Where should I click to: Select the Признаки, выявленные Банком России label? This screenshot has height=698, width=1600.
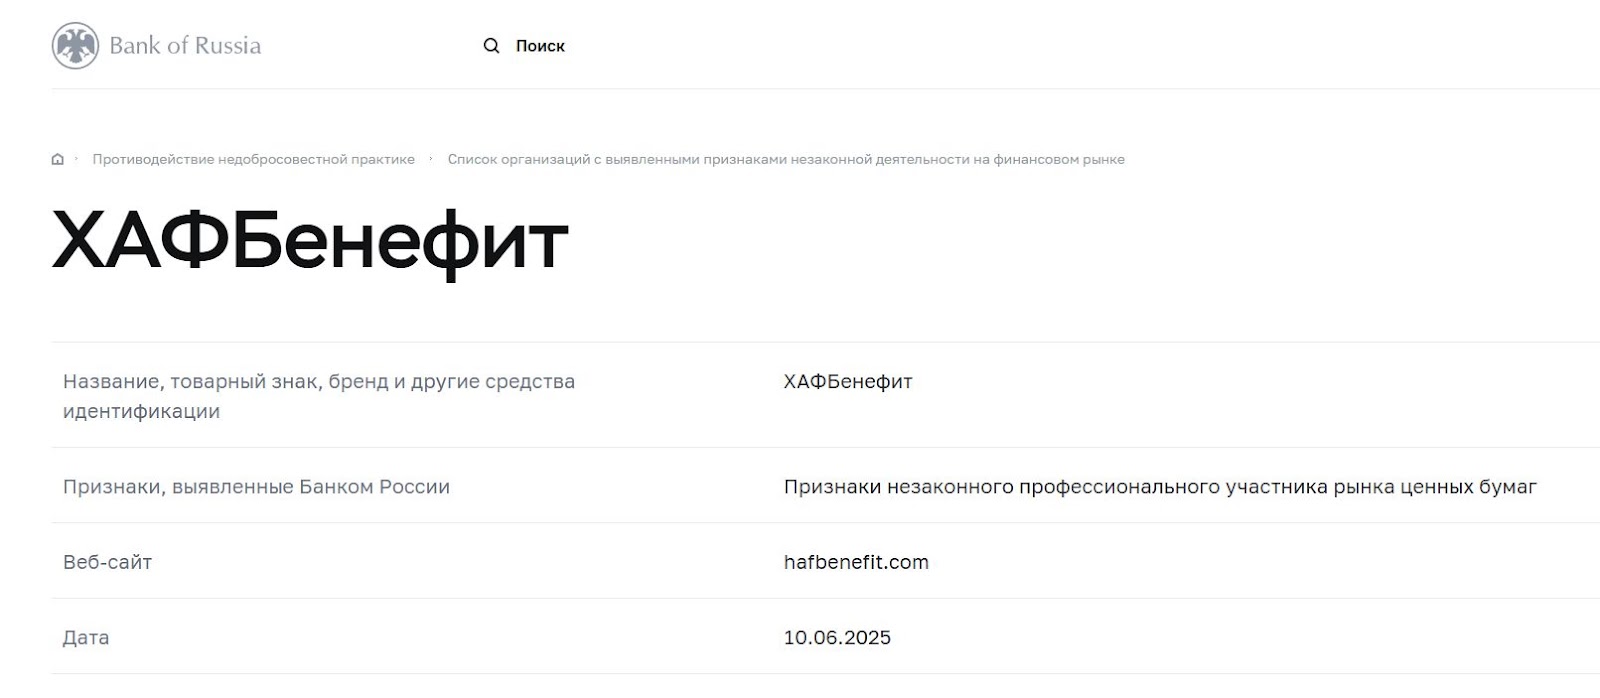(256, 487)
